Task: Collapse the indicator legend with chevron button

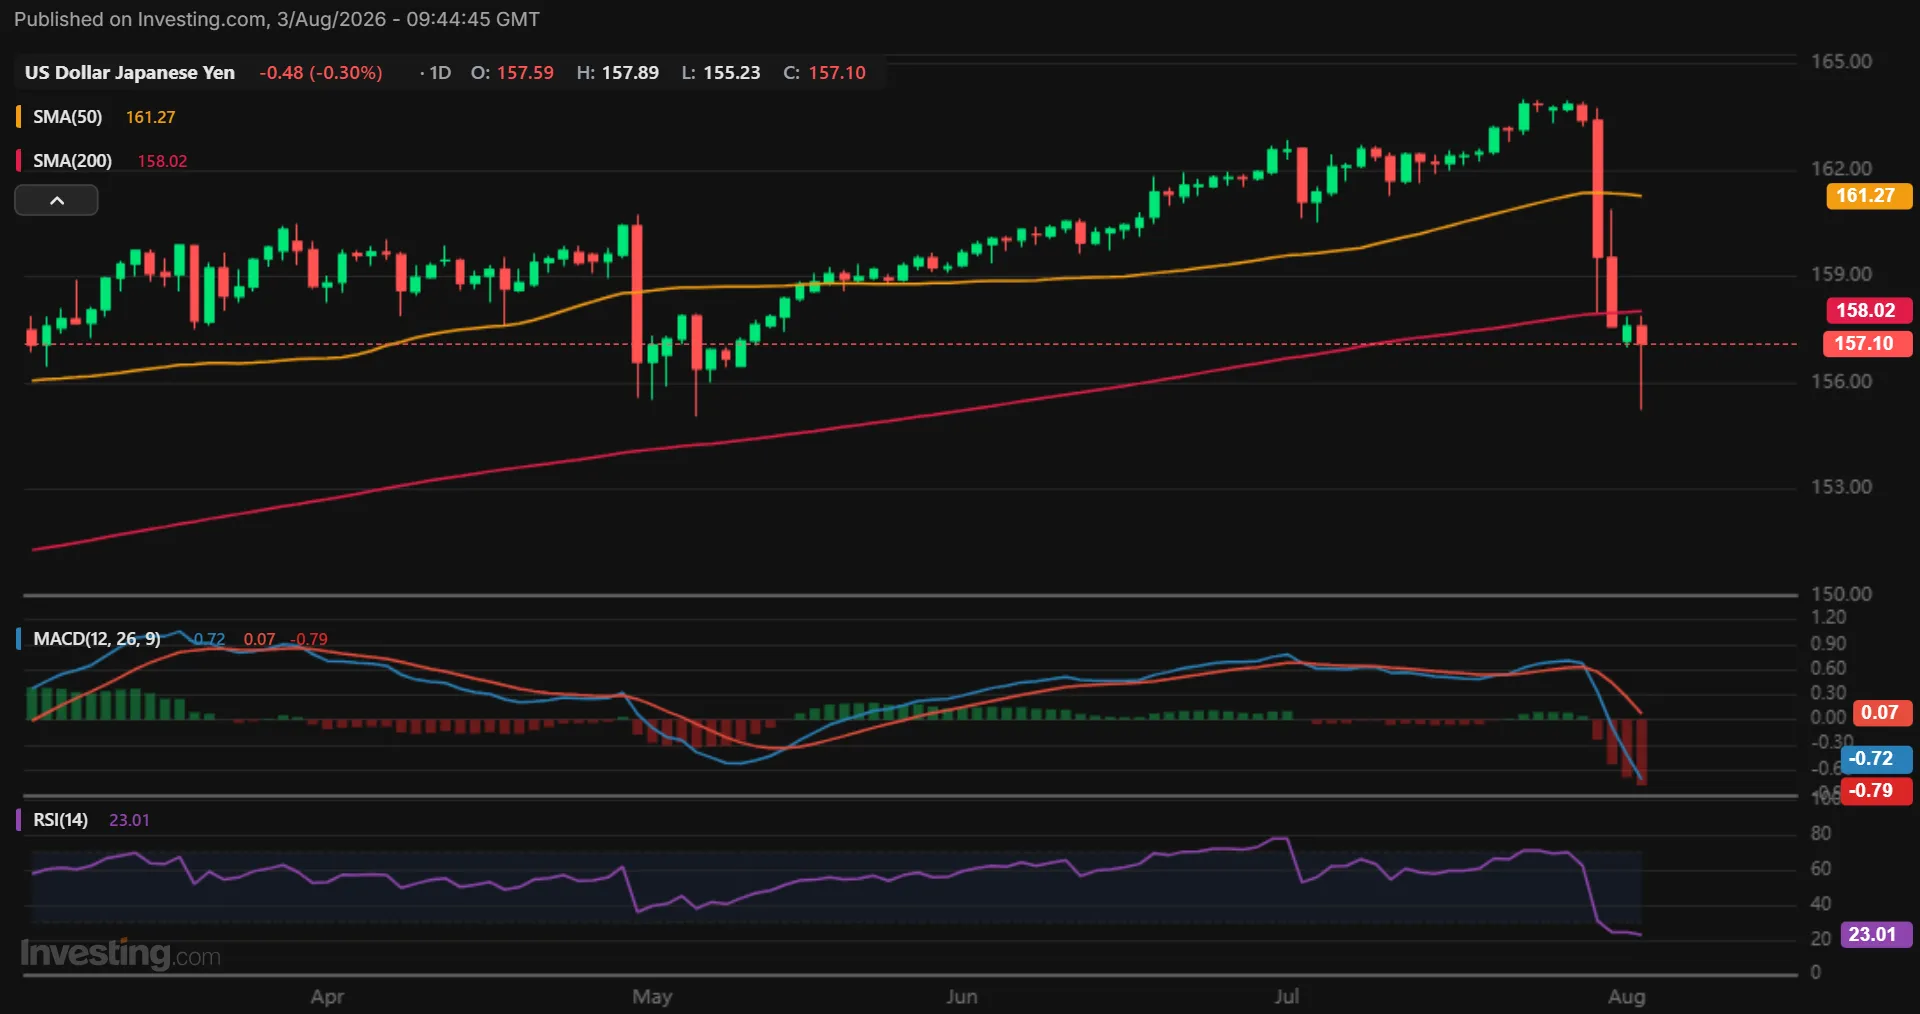Action: pyautogui.click(x=56, y=200)
